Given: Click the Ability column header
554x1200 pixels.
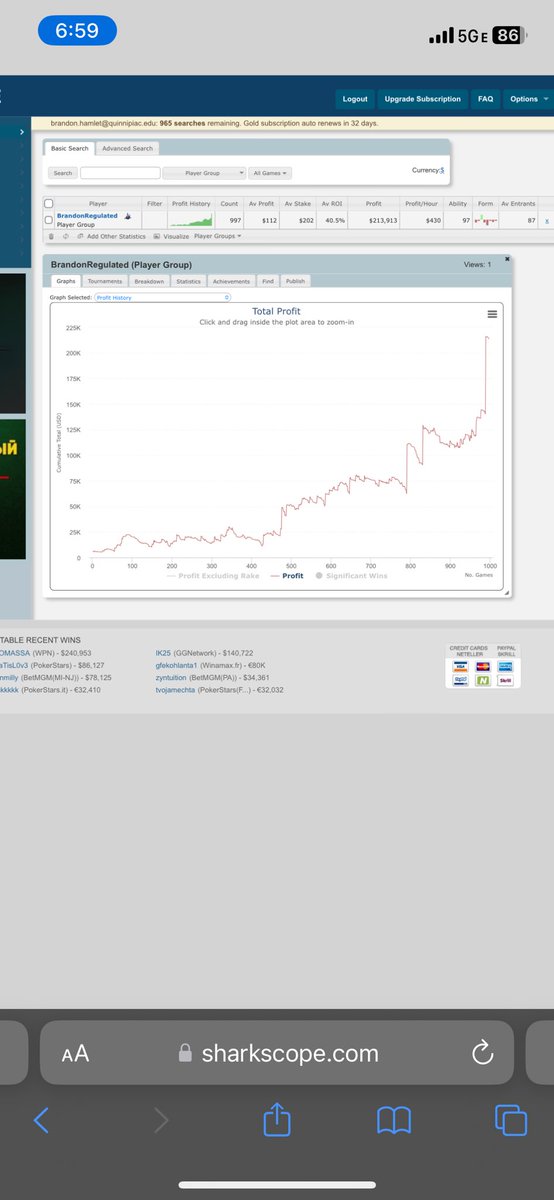Looking at the screenshot, I should (x=458, y=203).
